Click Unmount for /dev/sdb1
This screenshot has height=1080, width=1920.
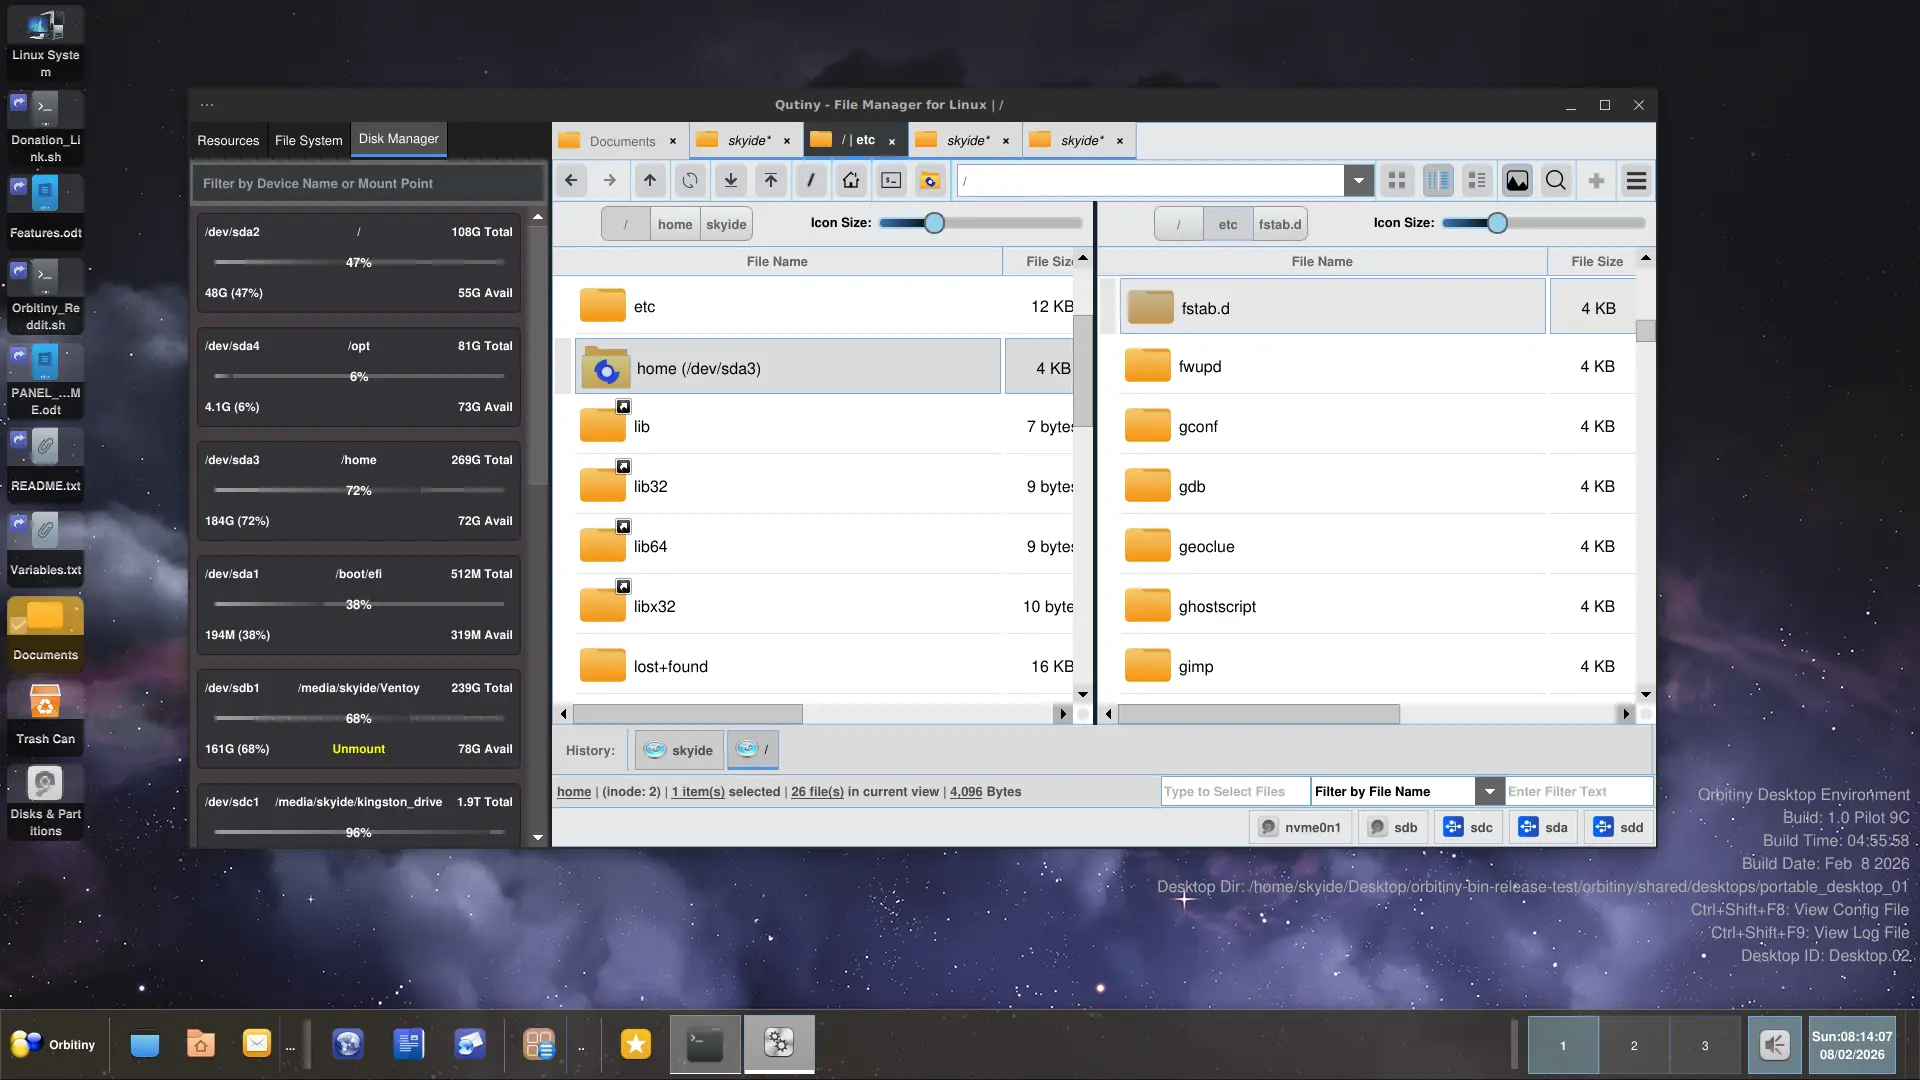(x=358, y=749)
